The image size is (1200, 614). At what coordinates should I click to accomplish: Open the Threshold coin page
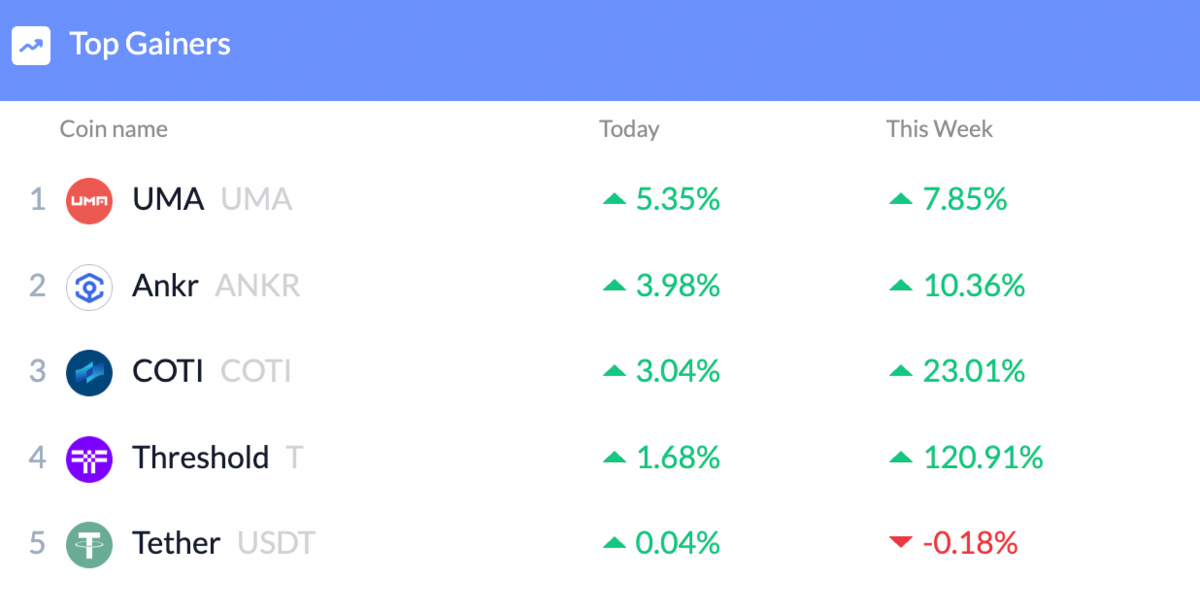pyautogui.click(x=200, y=458)
